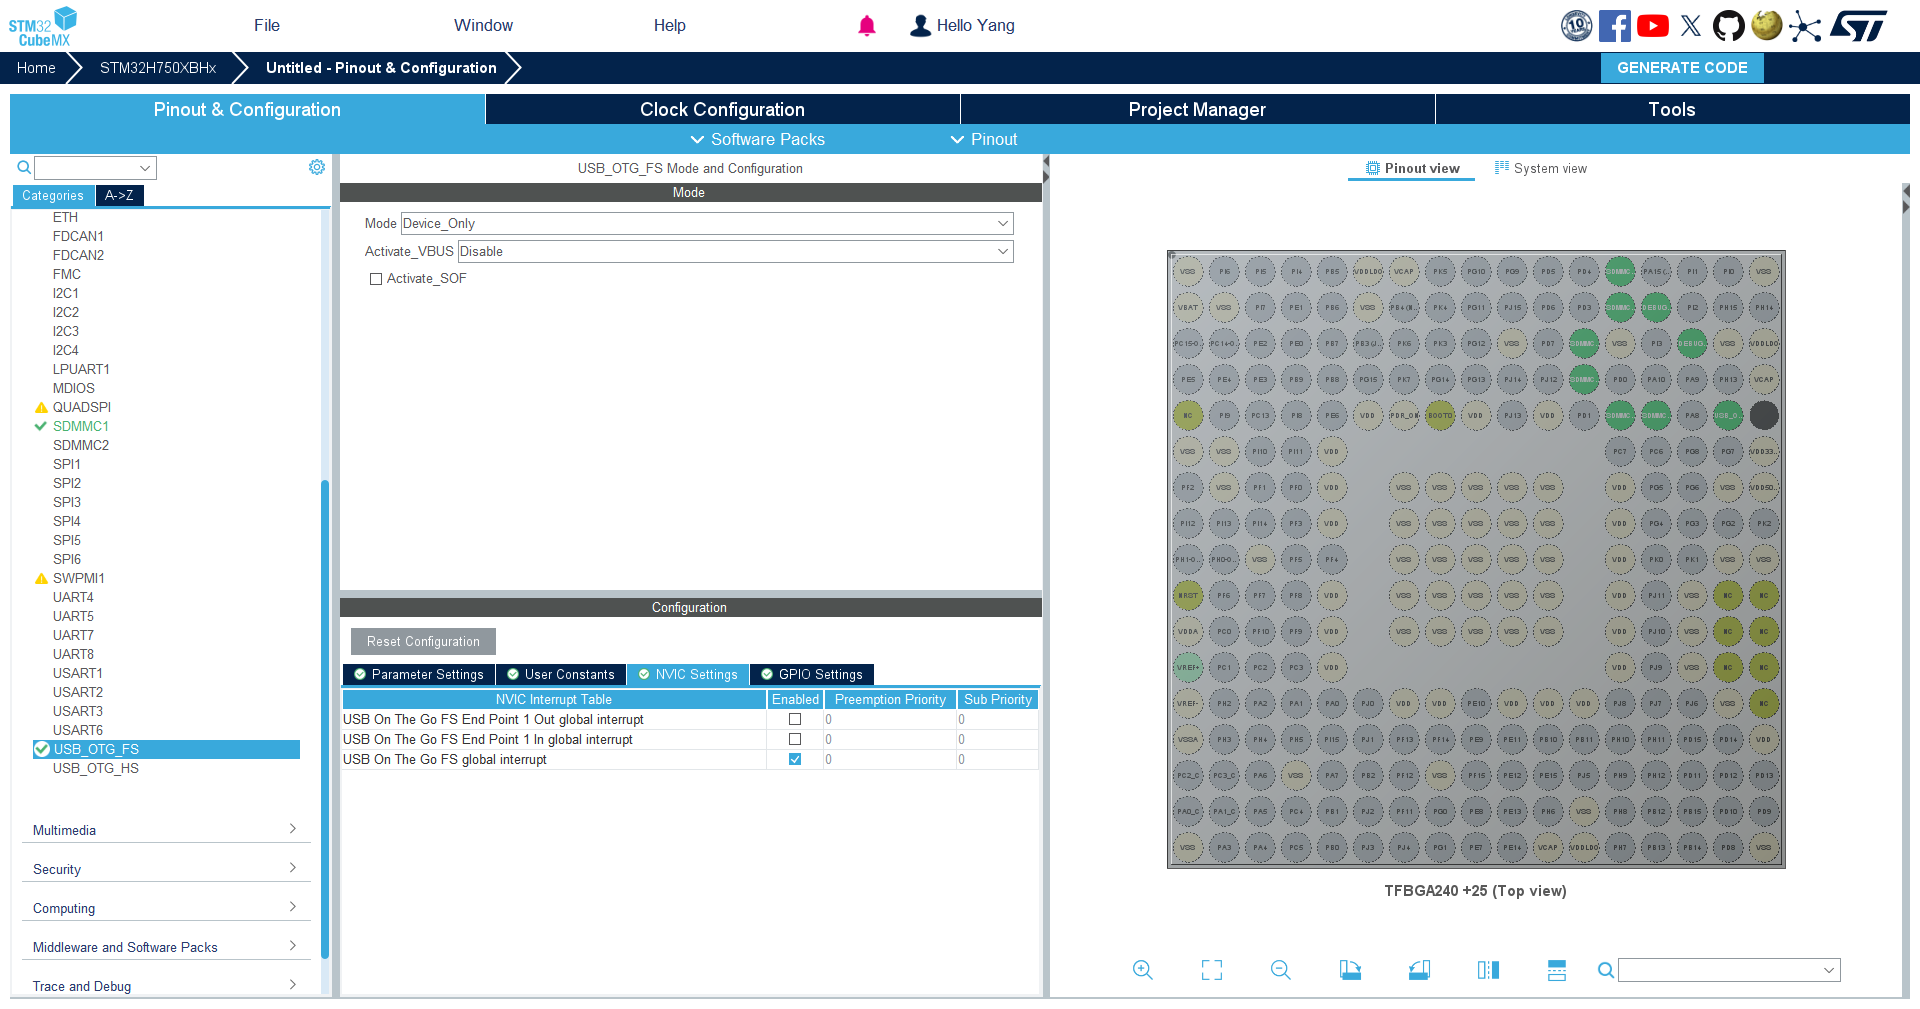
Task: Enable Activate_SOF checkbox
Action: [x=376, y=279]
